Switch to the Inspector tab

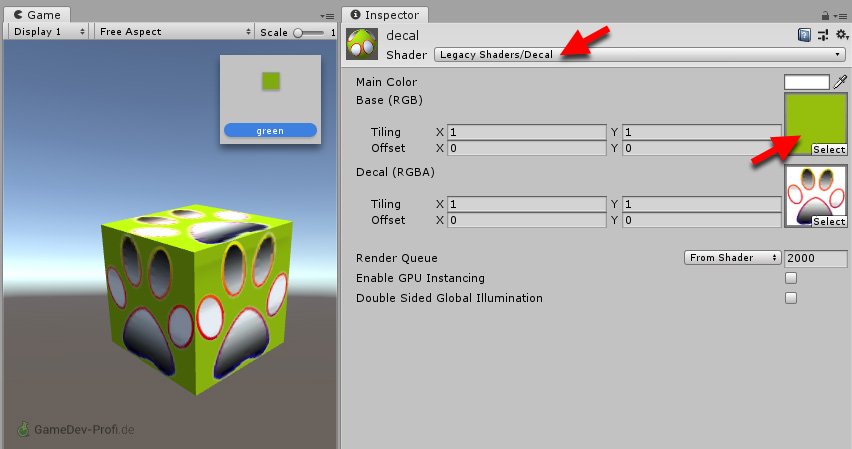click(385, 15)
